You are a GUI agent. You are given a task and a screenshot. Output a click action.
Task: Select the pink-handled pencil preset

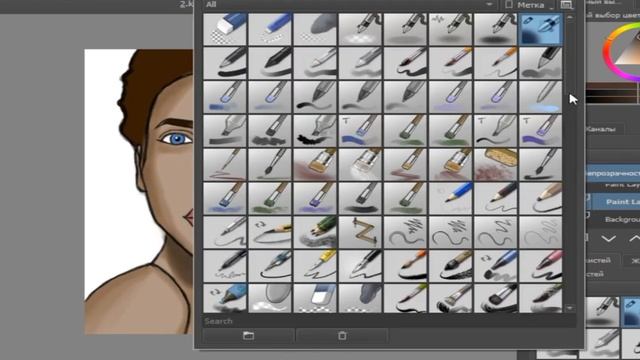(x=541, y=266)
